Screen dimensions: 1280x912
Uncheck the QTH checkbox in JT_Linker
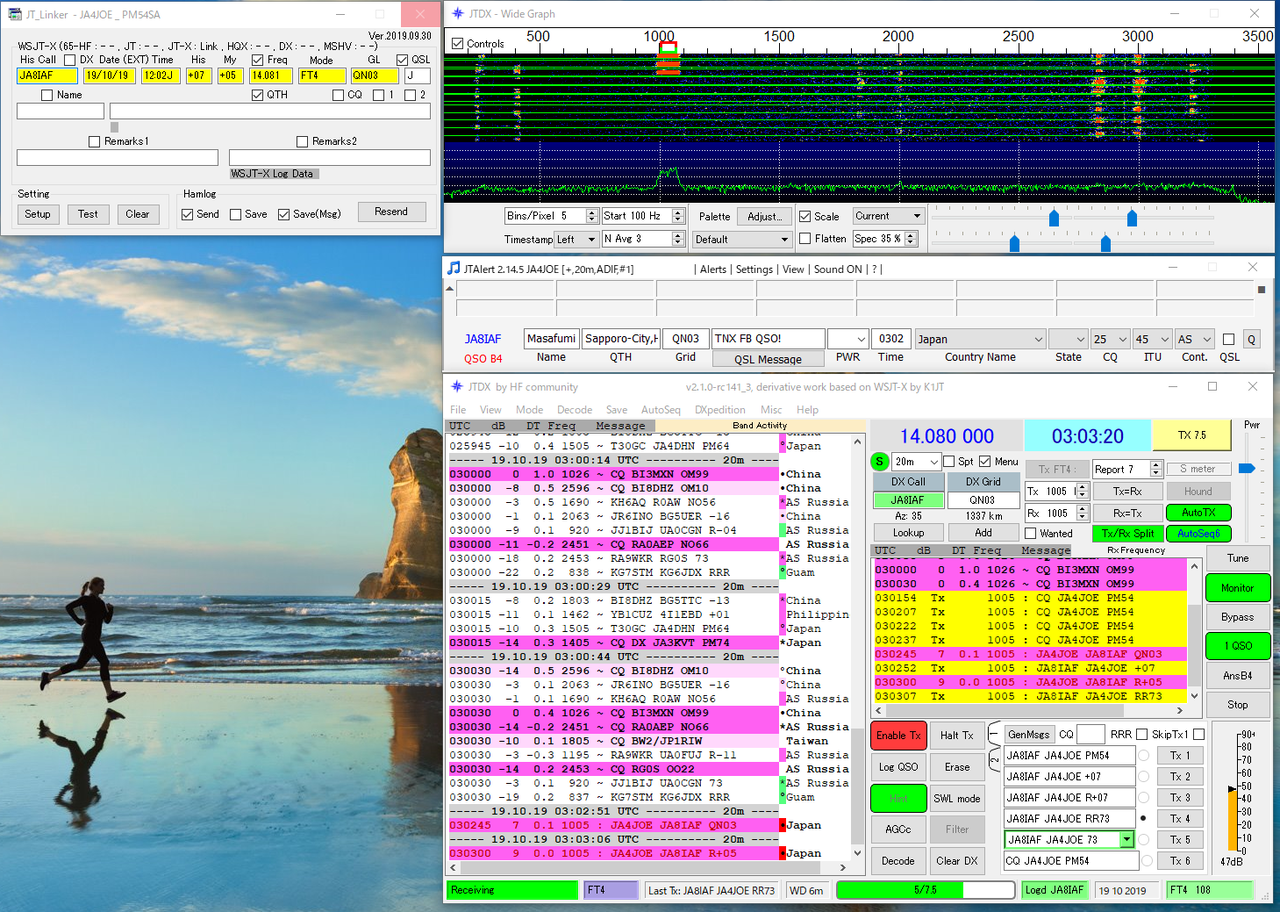point(258,95)
